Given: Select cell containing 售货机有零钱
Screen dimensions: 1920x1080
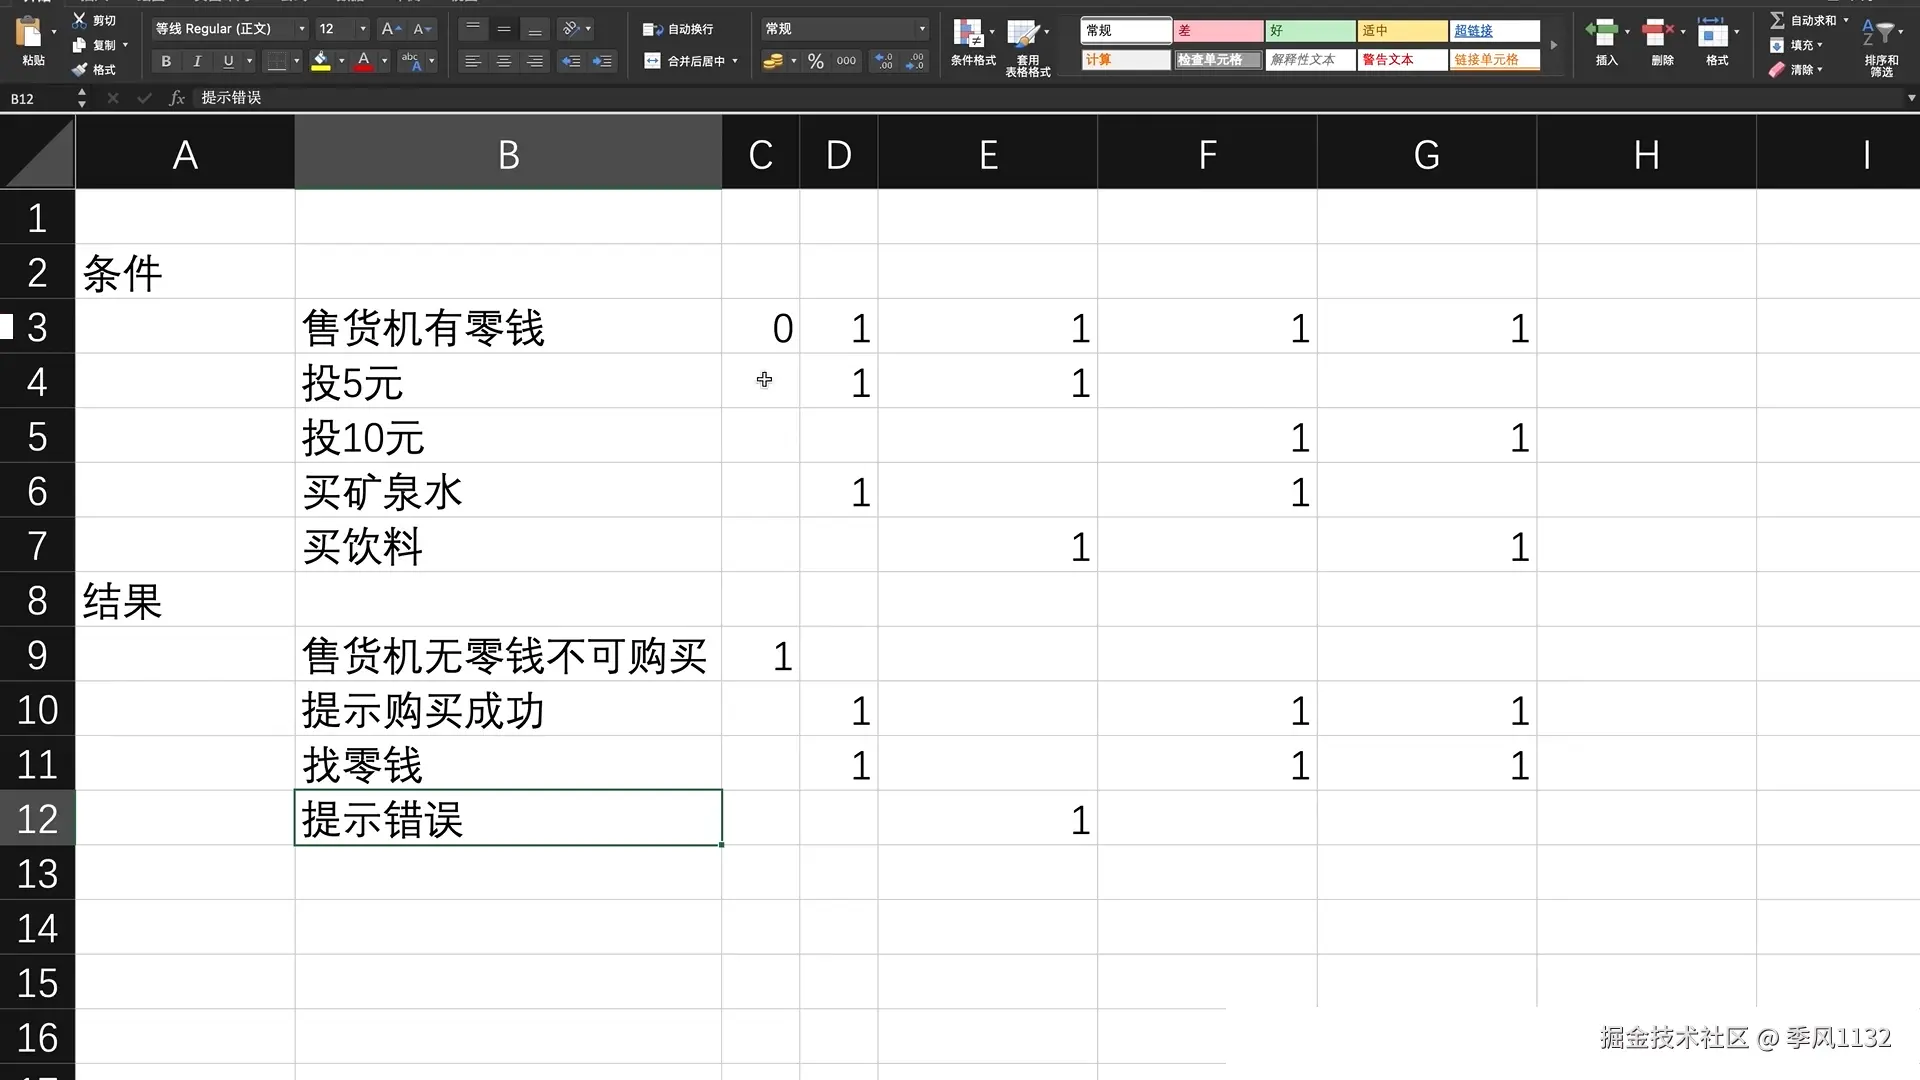Looking at the screenshot, I should [x=508, y=328].
